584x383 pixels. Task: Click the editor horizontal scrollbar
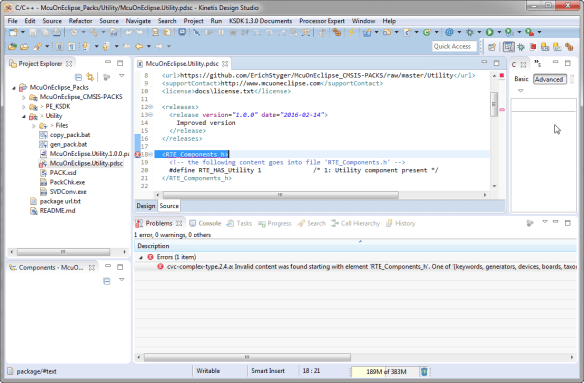[280, 195]
